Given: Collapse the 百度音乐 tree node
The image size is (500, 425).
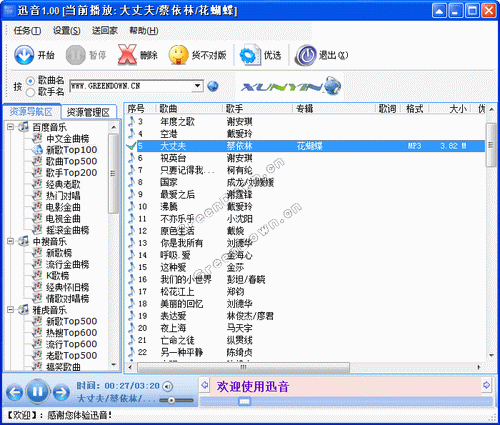Looking at the screenshot, I should (11, 127).
